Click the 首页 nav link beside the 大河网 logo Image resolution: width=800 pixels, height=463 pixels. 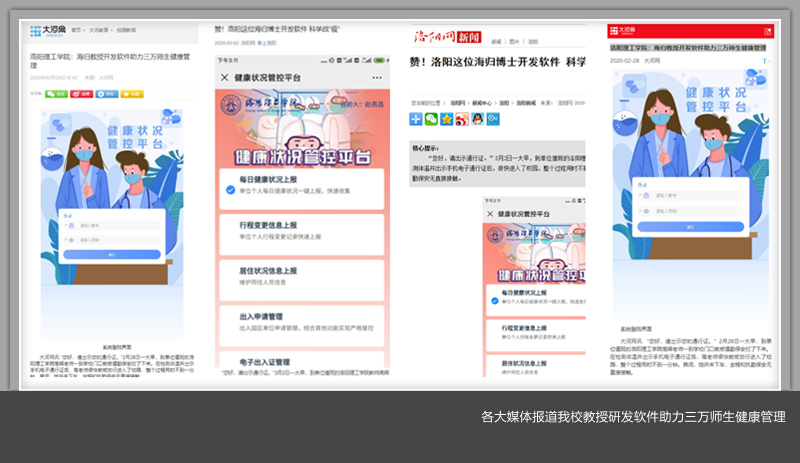coord(76,30)
